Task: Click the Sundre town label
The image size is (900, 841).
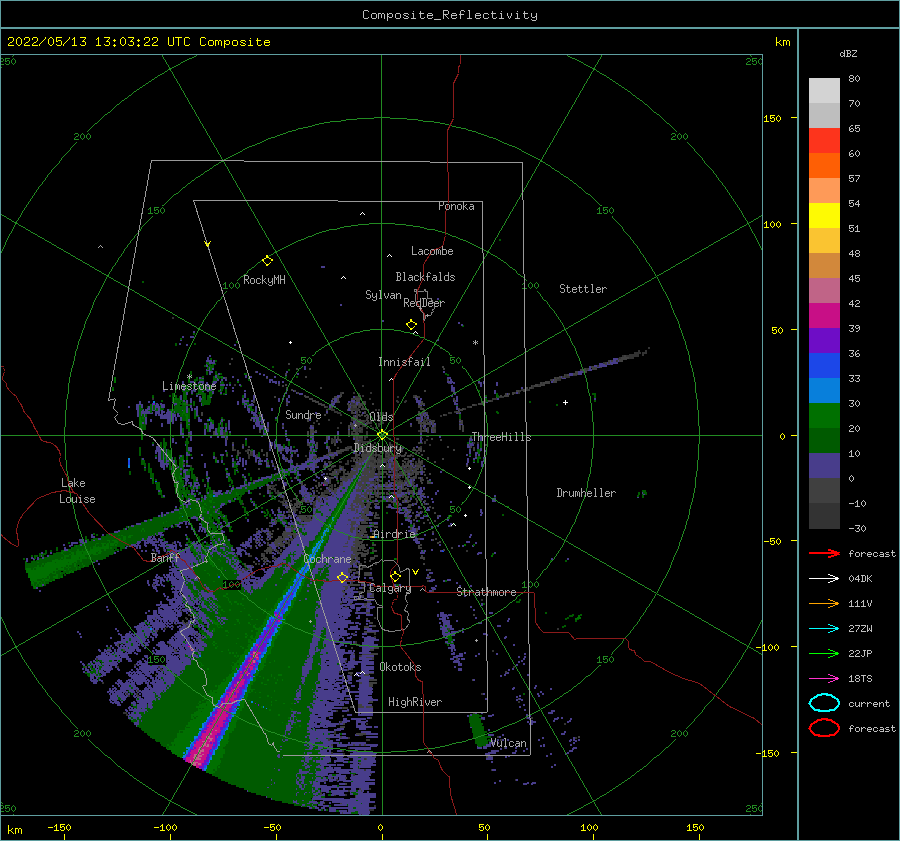Action: coord(303,414)
